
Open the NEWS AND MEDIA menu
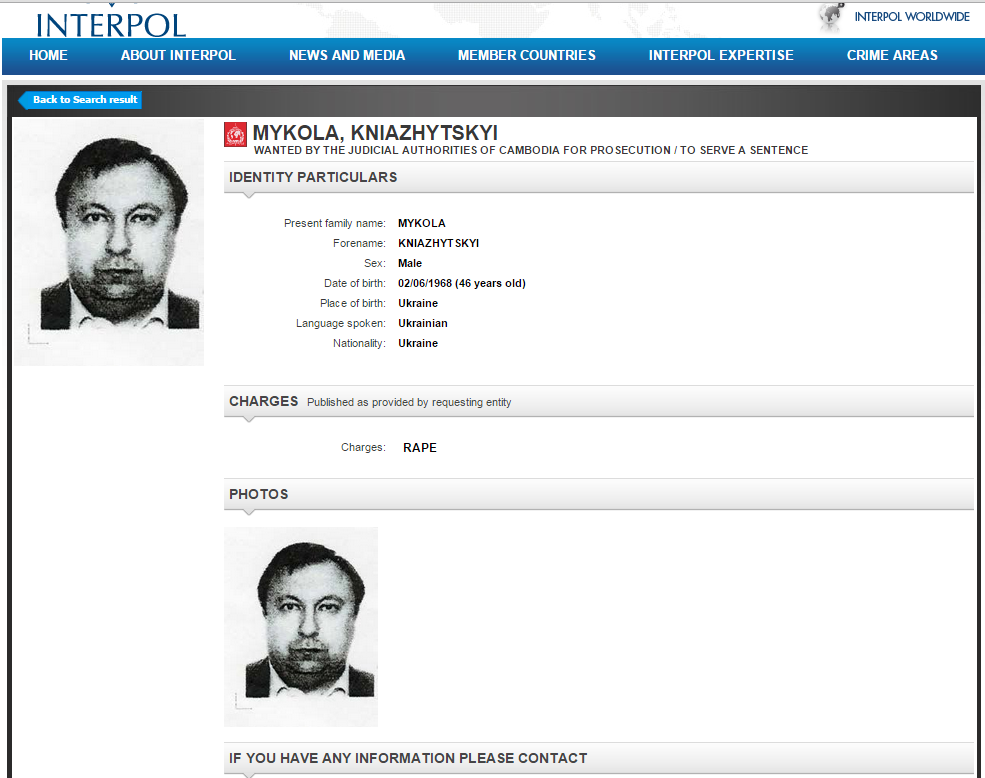point(347,56)
